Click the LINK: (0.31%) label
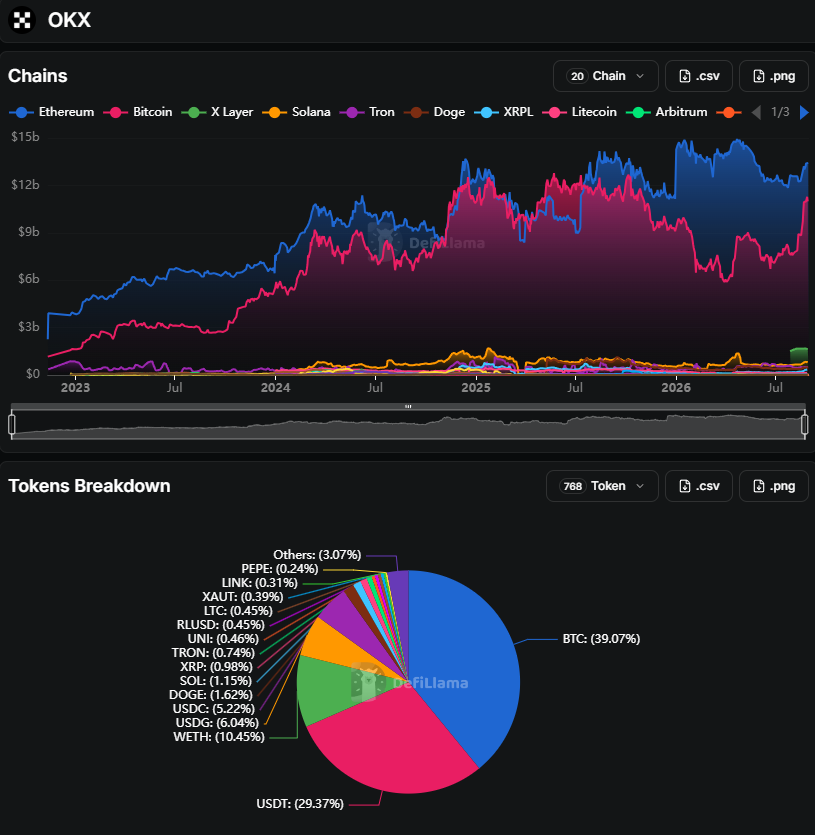 [259, 583]
